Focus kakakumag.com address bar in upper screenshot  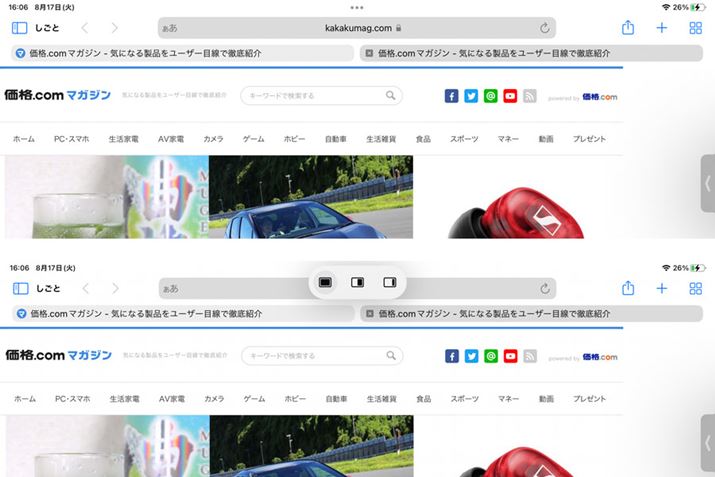357,28
